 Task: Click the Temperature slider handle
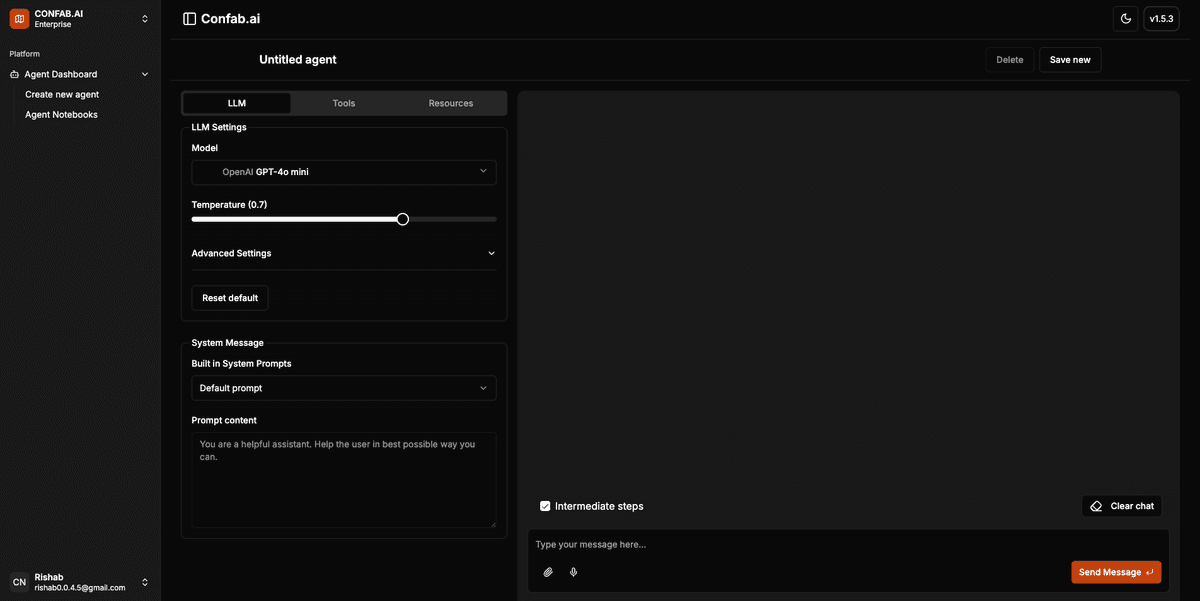pos(402,219)
